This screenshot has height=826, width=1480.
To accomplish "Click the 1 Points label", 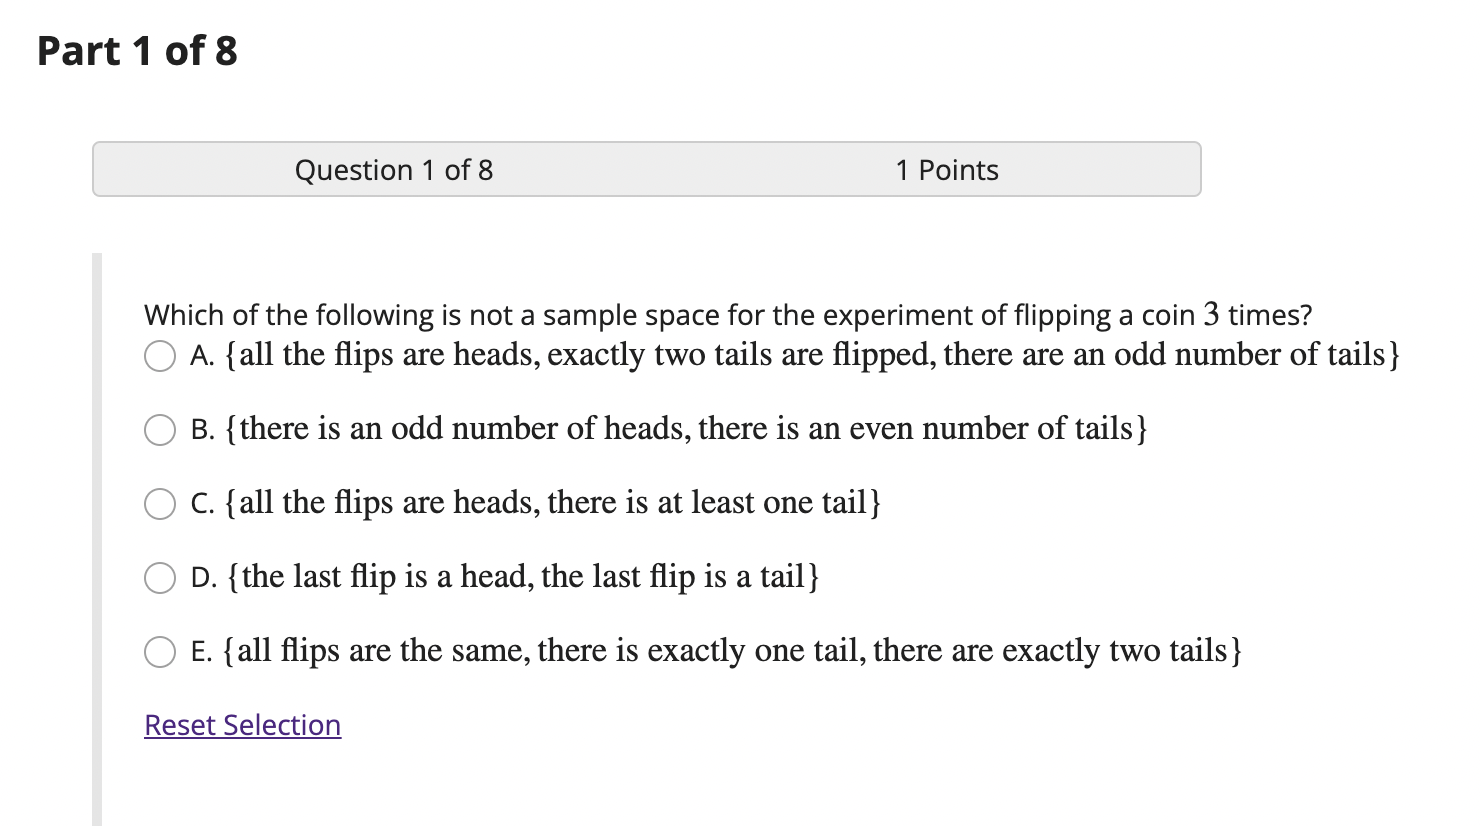I will pyautogui.click(x=946, y=170).
